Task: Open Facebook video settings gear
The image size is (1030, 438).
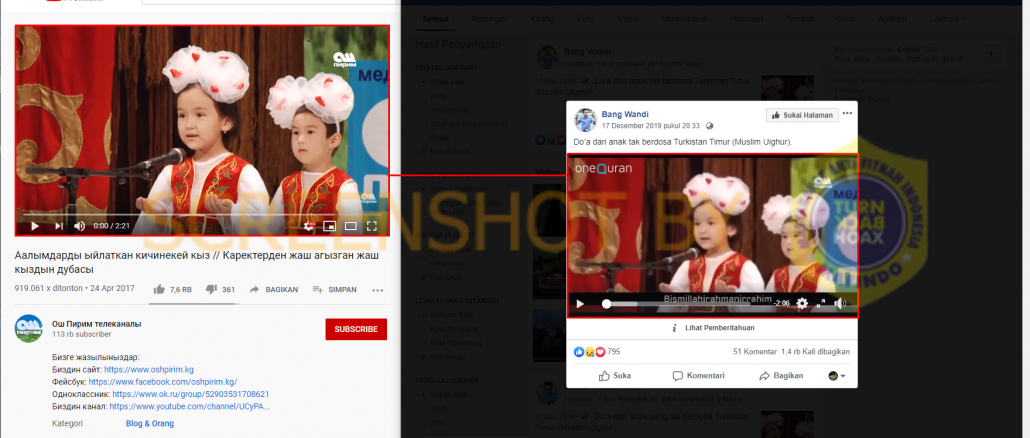Action: [802, 303]
